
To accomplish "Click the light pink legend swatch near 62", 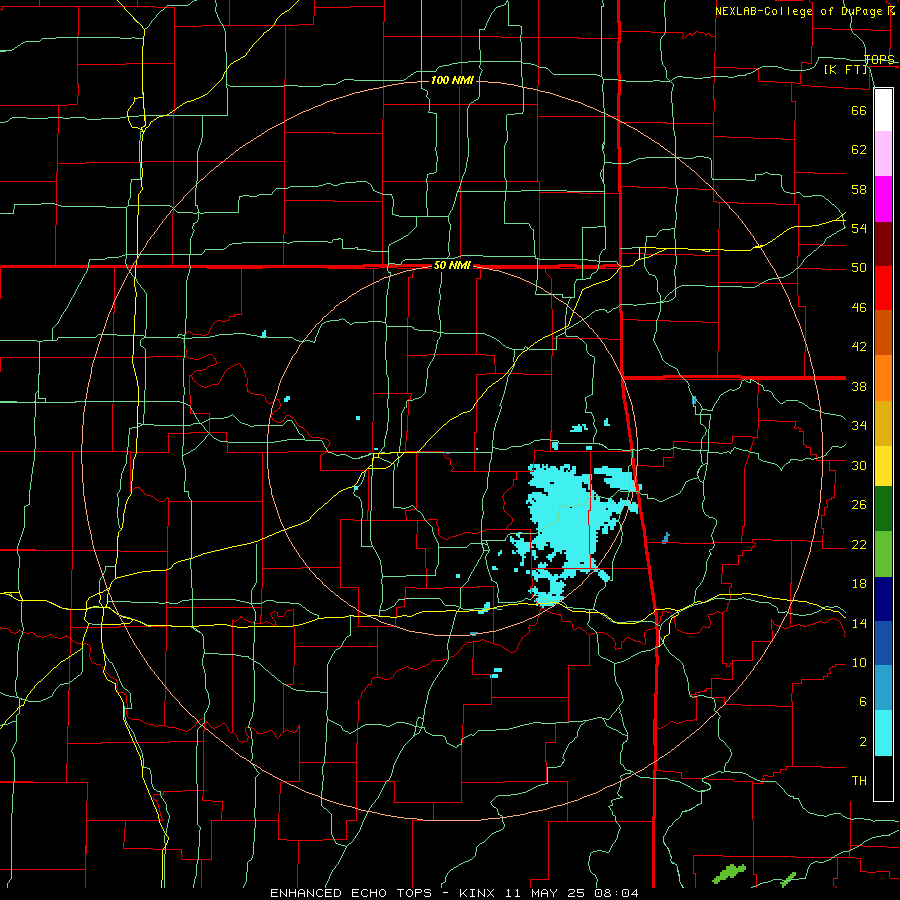I will tap(883, 154).
